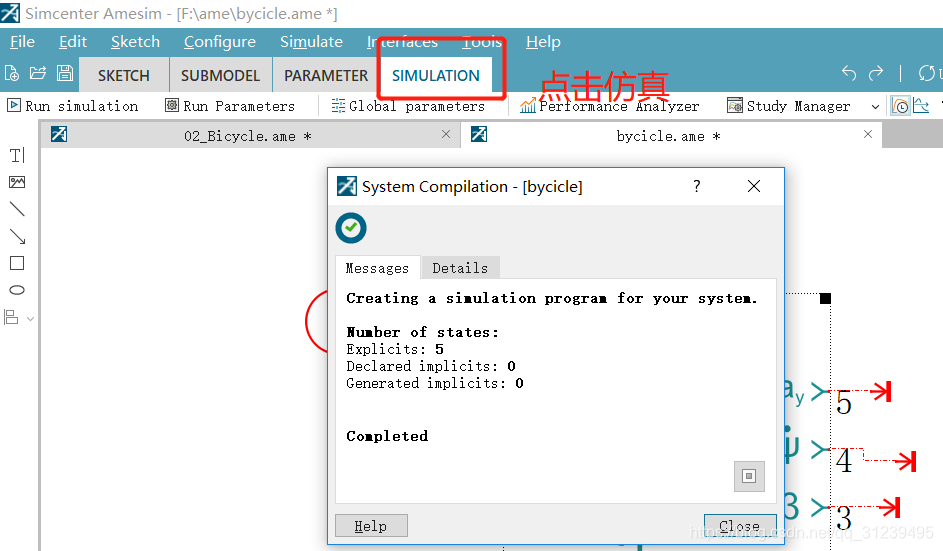The width and height of the screenshot is (943, 551).
Task: Open Global parameters
Action: coord(408,106)
